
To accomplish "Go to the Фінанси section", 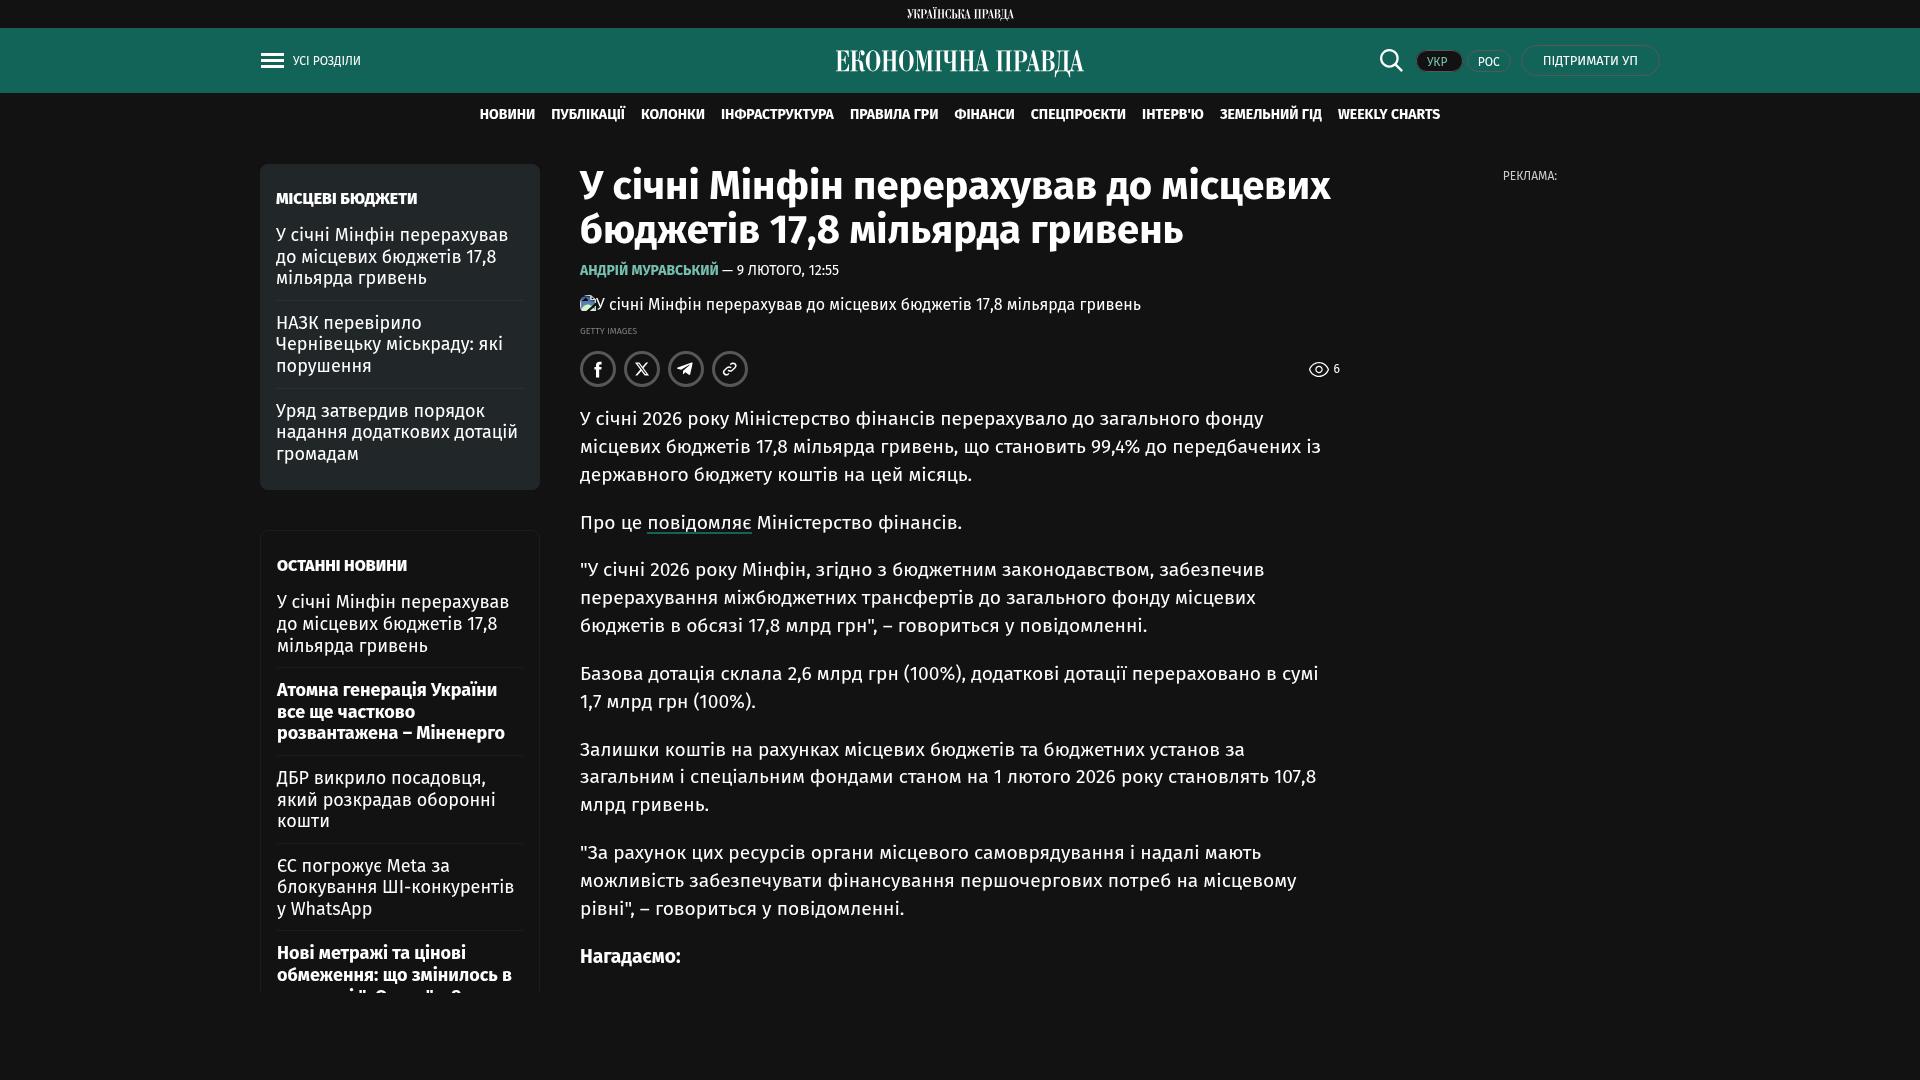I will [984, 115].
